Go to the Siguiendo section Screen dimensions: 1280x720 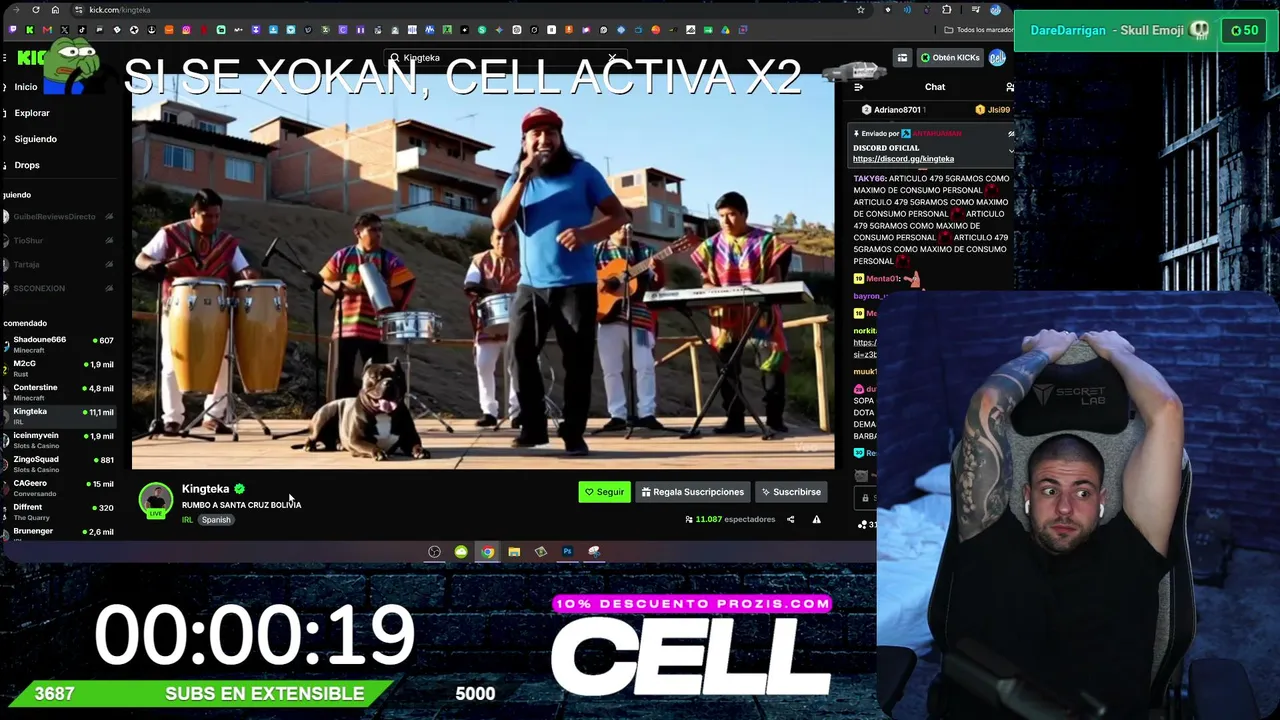pos(36,139)
